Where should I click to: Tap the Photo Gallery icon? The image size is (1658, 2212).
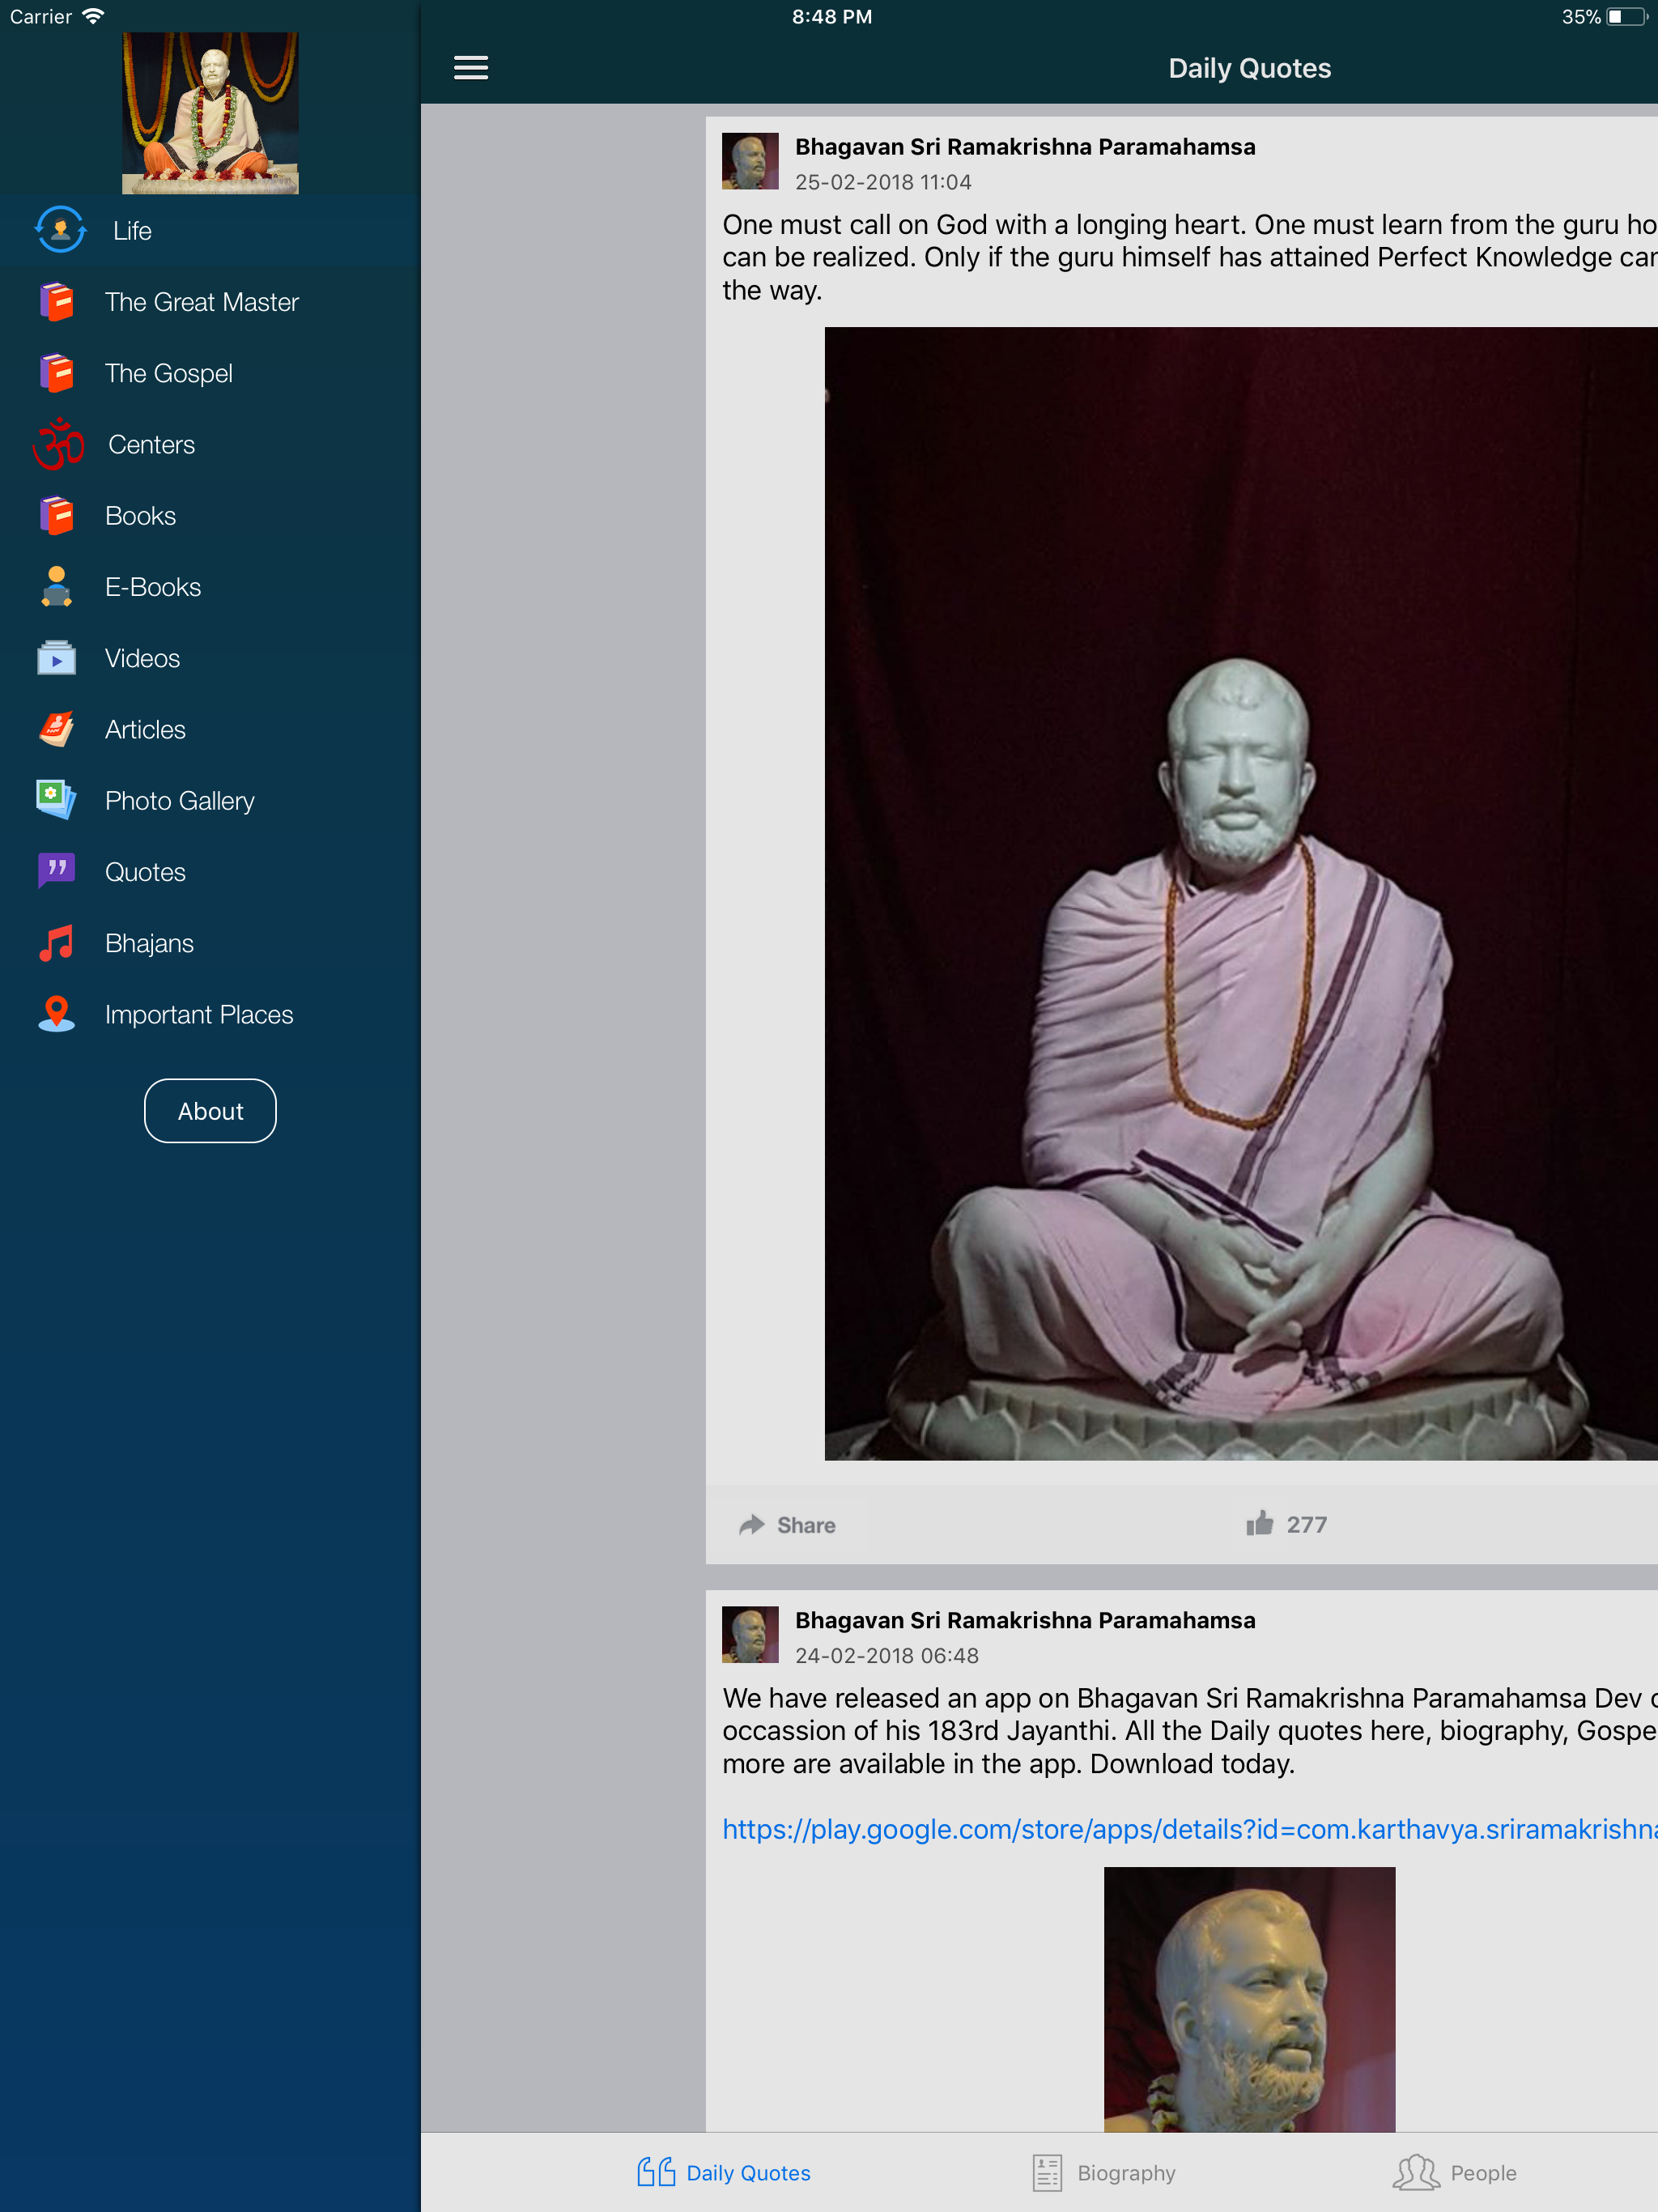coord(56,800)
